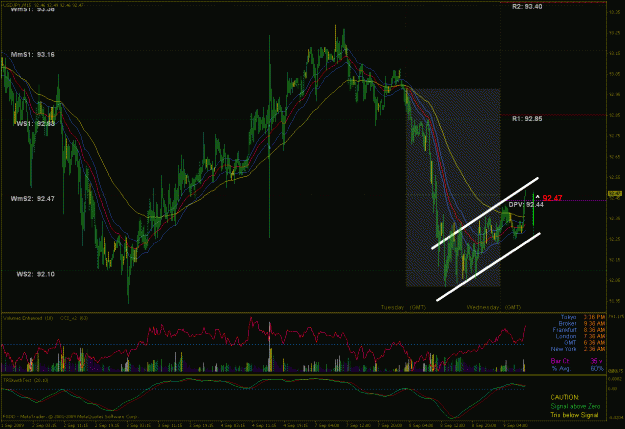The image size is (625, 429).
Task: Click the New York clock row
Action: coord(578,349)
